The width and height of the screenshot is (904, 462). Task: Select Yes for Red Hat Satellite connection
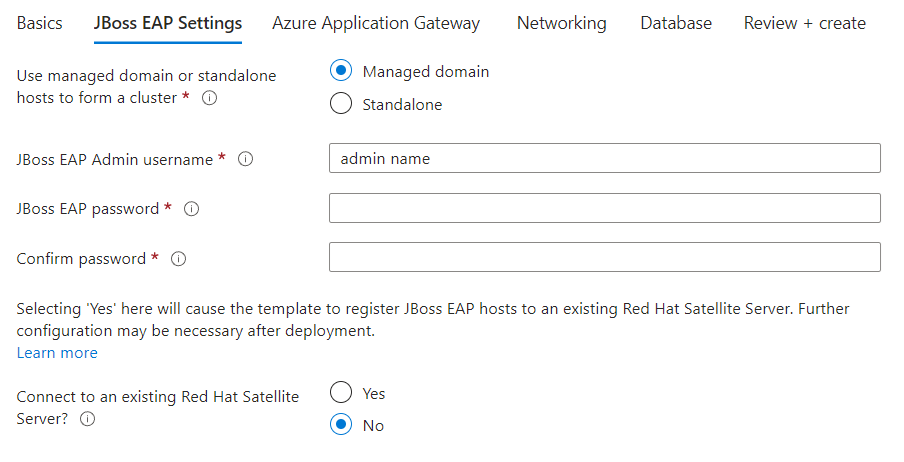pyautogui.click(x=341, y=392)
